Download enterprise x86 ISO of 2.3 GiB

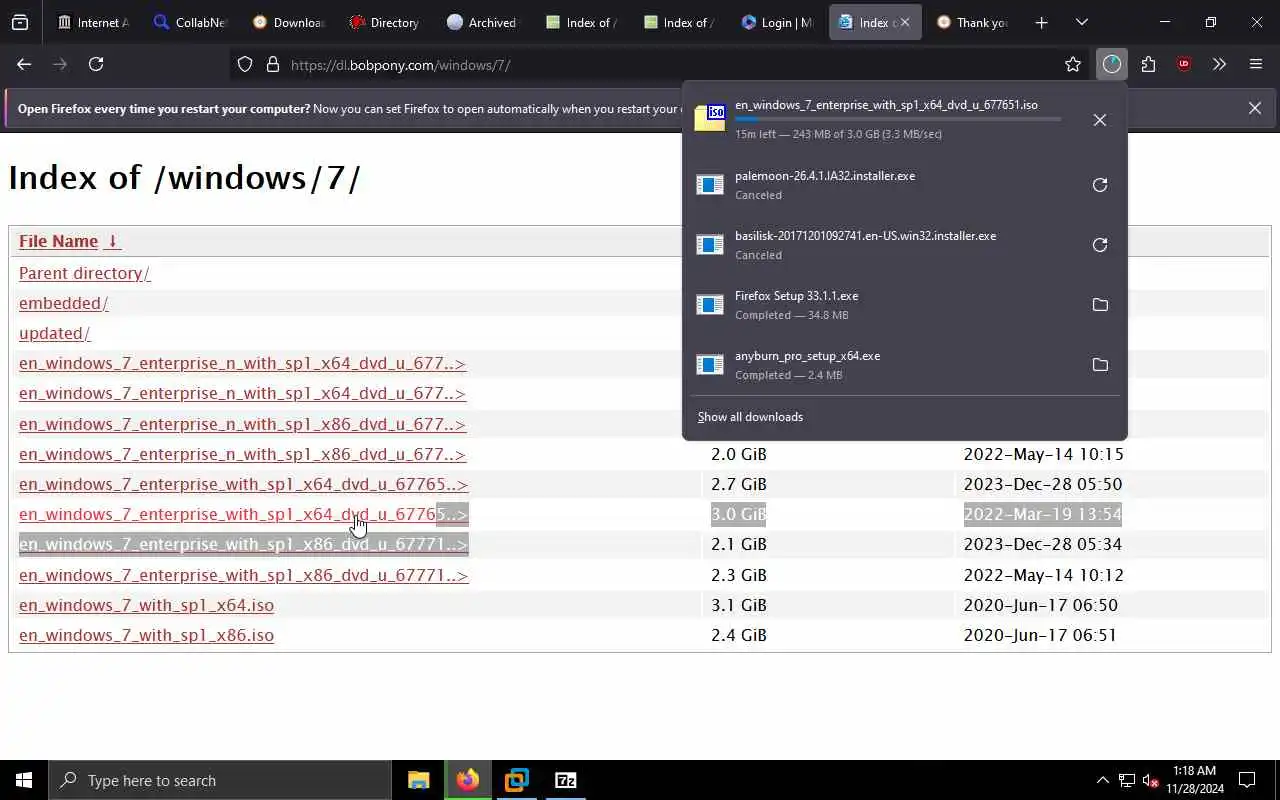click(243, 575)
